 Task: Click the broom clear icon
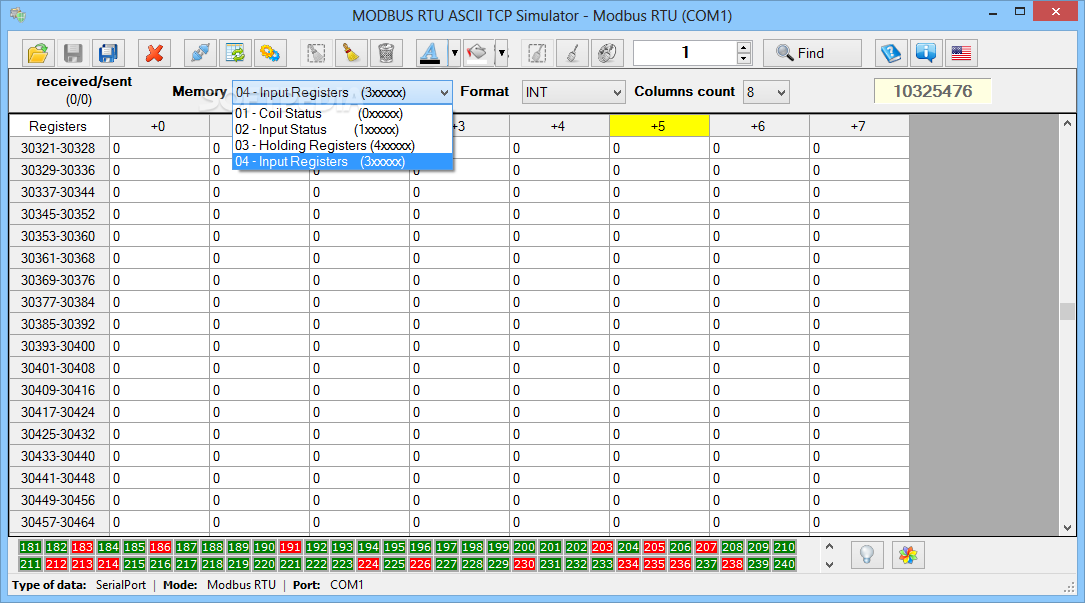tap(352, 53)
